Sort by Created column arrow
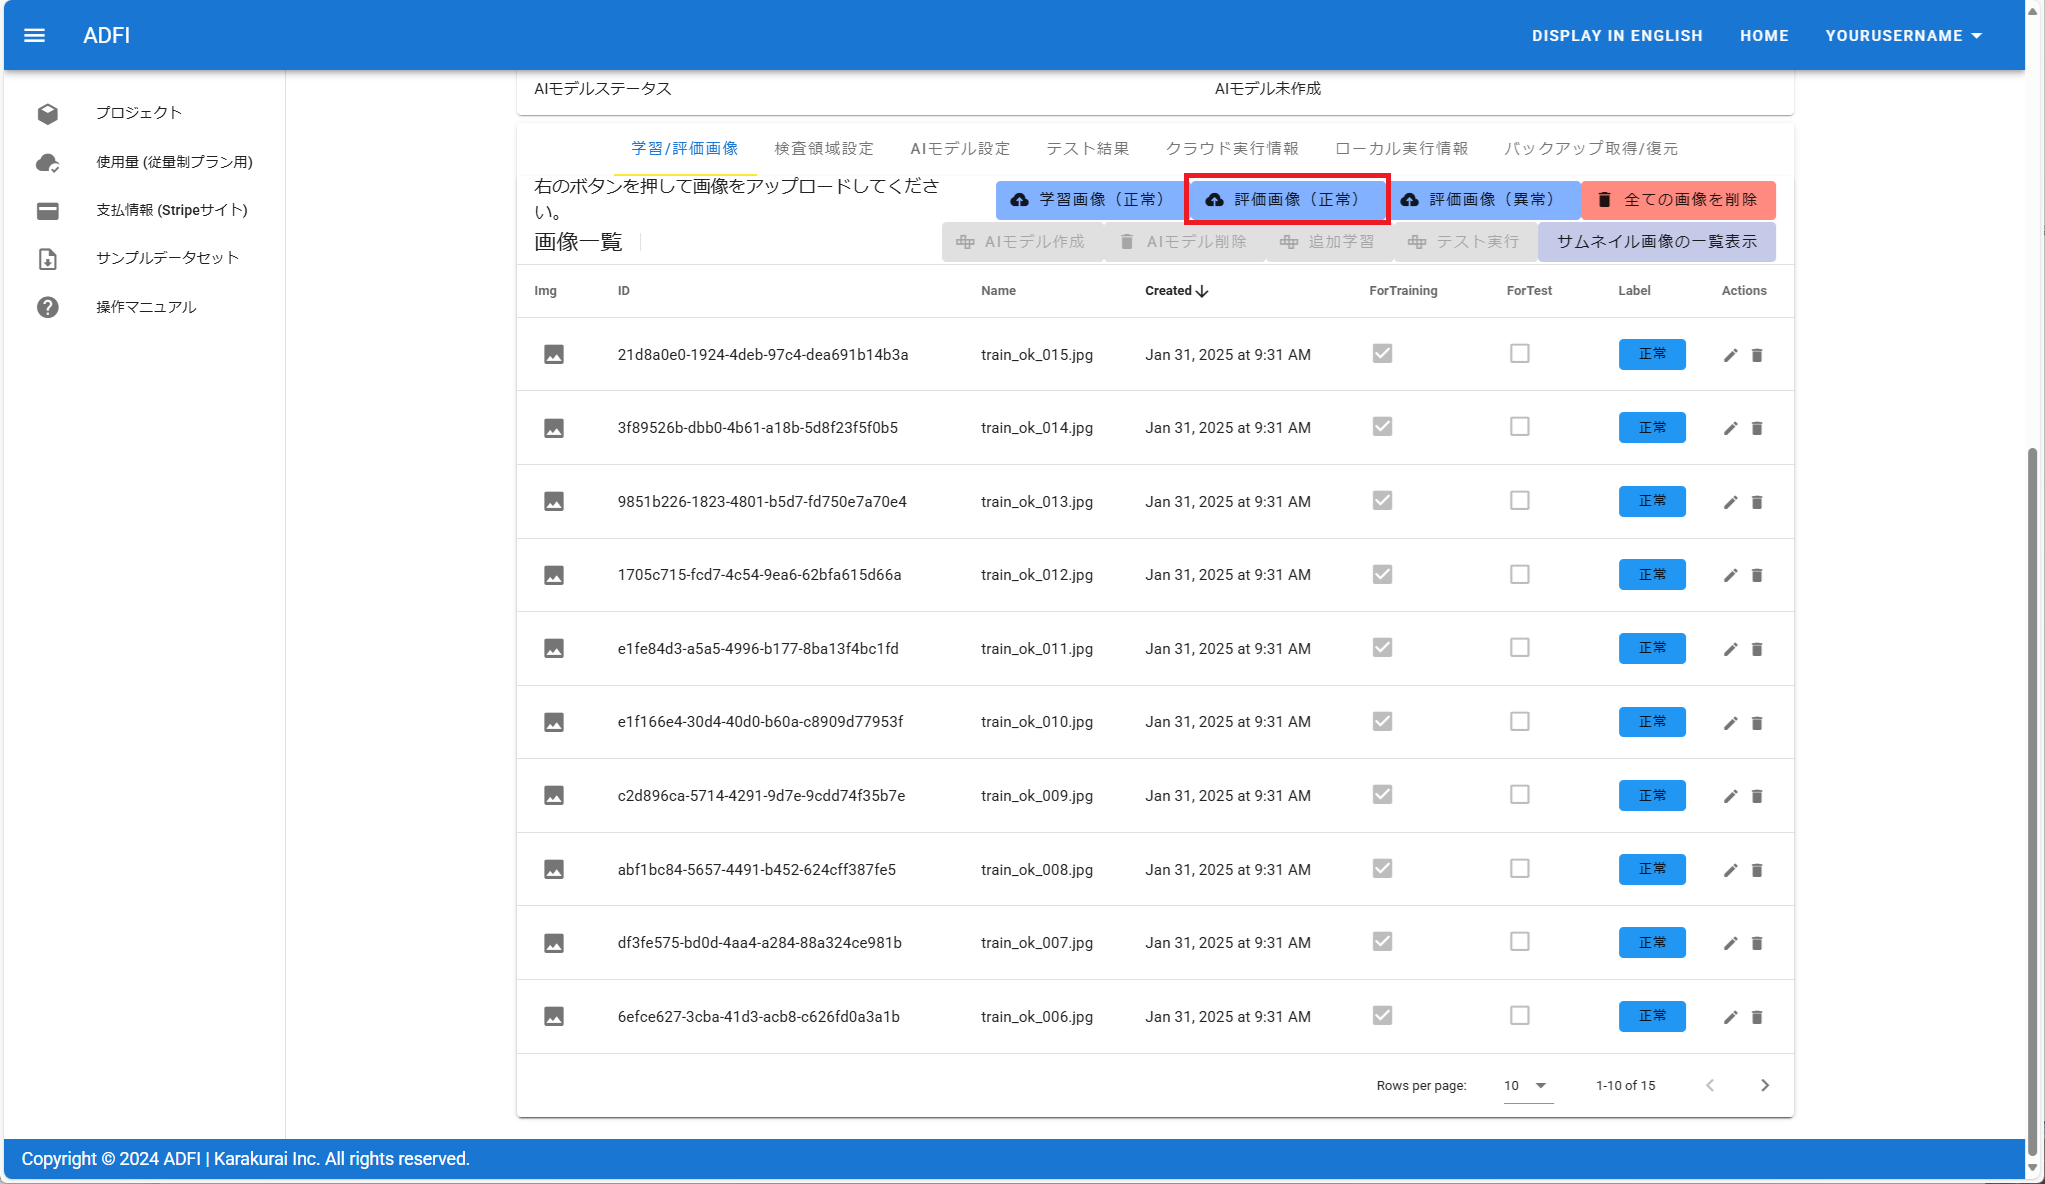2045x1184 pixels. point(1202,291)
